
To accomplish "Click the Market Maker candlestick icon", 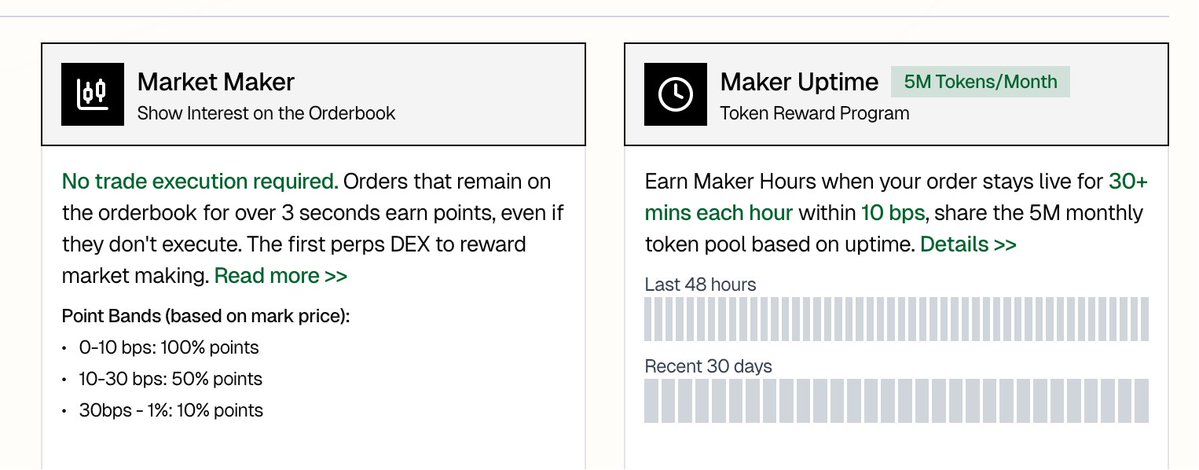I will tap(92, 95).
